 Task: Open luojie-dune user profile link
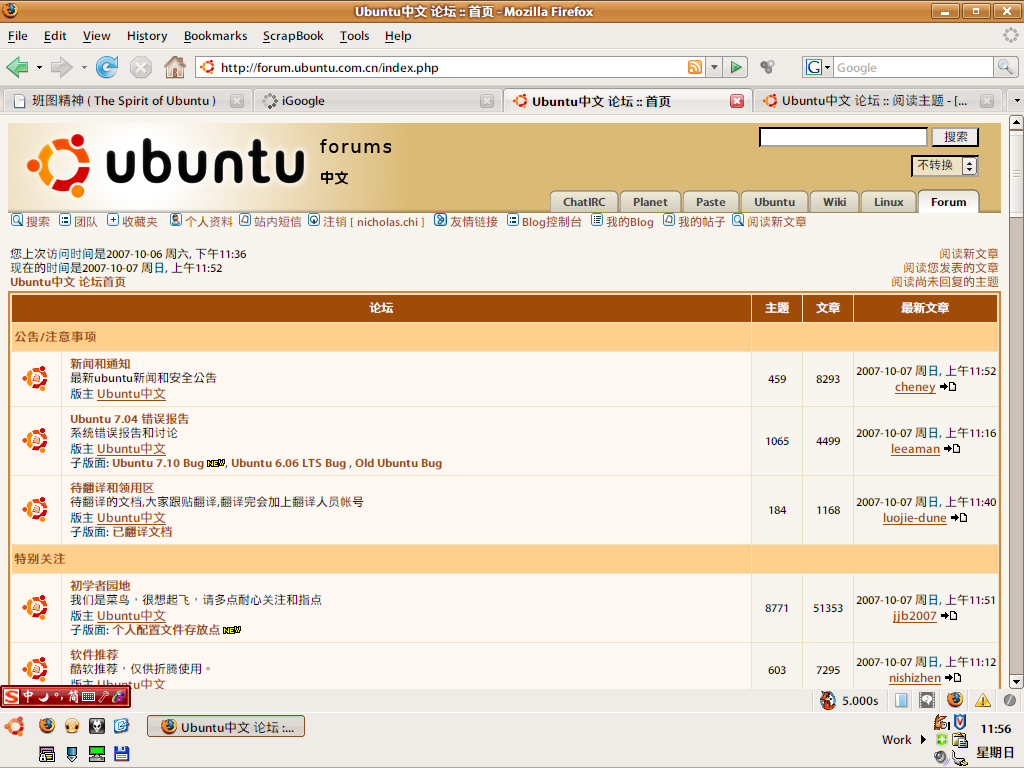[x=914, y=518]
